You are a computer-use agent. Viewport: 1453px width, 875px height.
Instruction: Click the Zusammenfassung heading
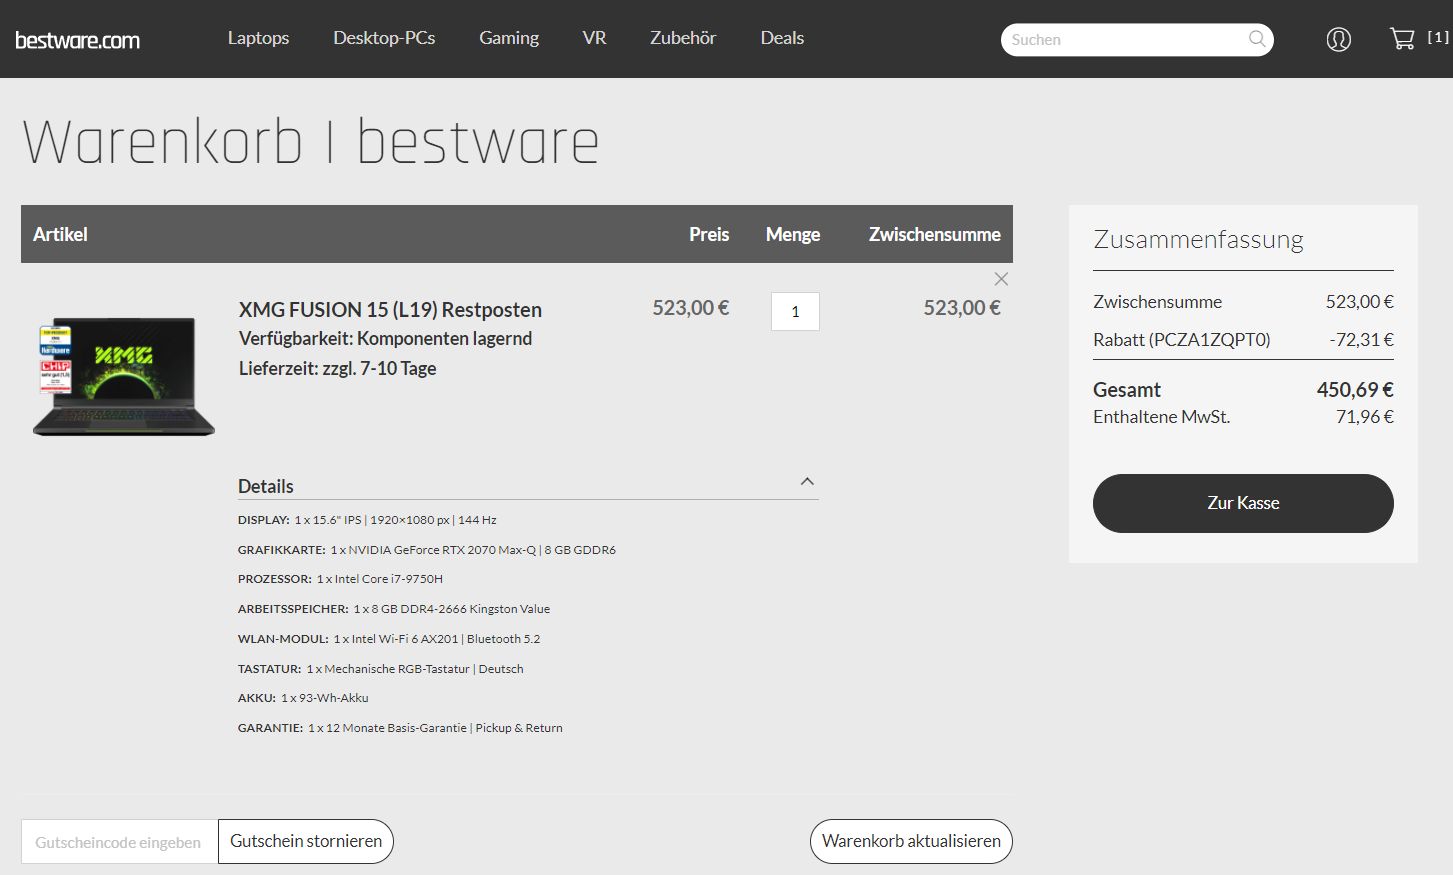(x=1198, y=239)
